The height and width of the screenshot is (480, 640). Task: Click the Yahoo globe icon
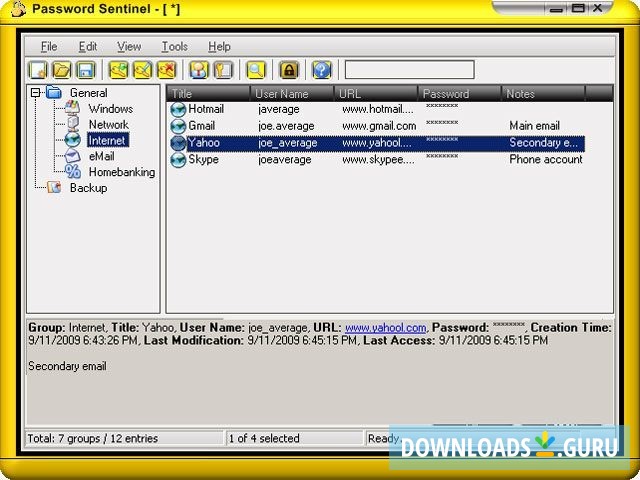point(178,143)
